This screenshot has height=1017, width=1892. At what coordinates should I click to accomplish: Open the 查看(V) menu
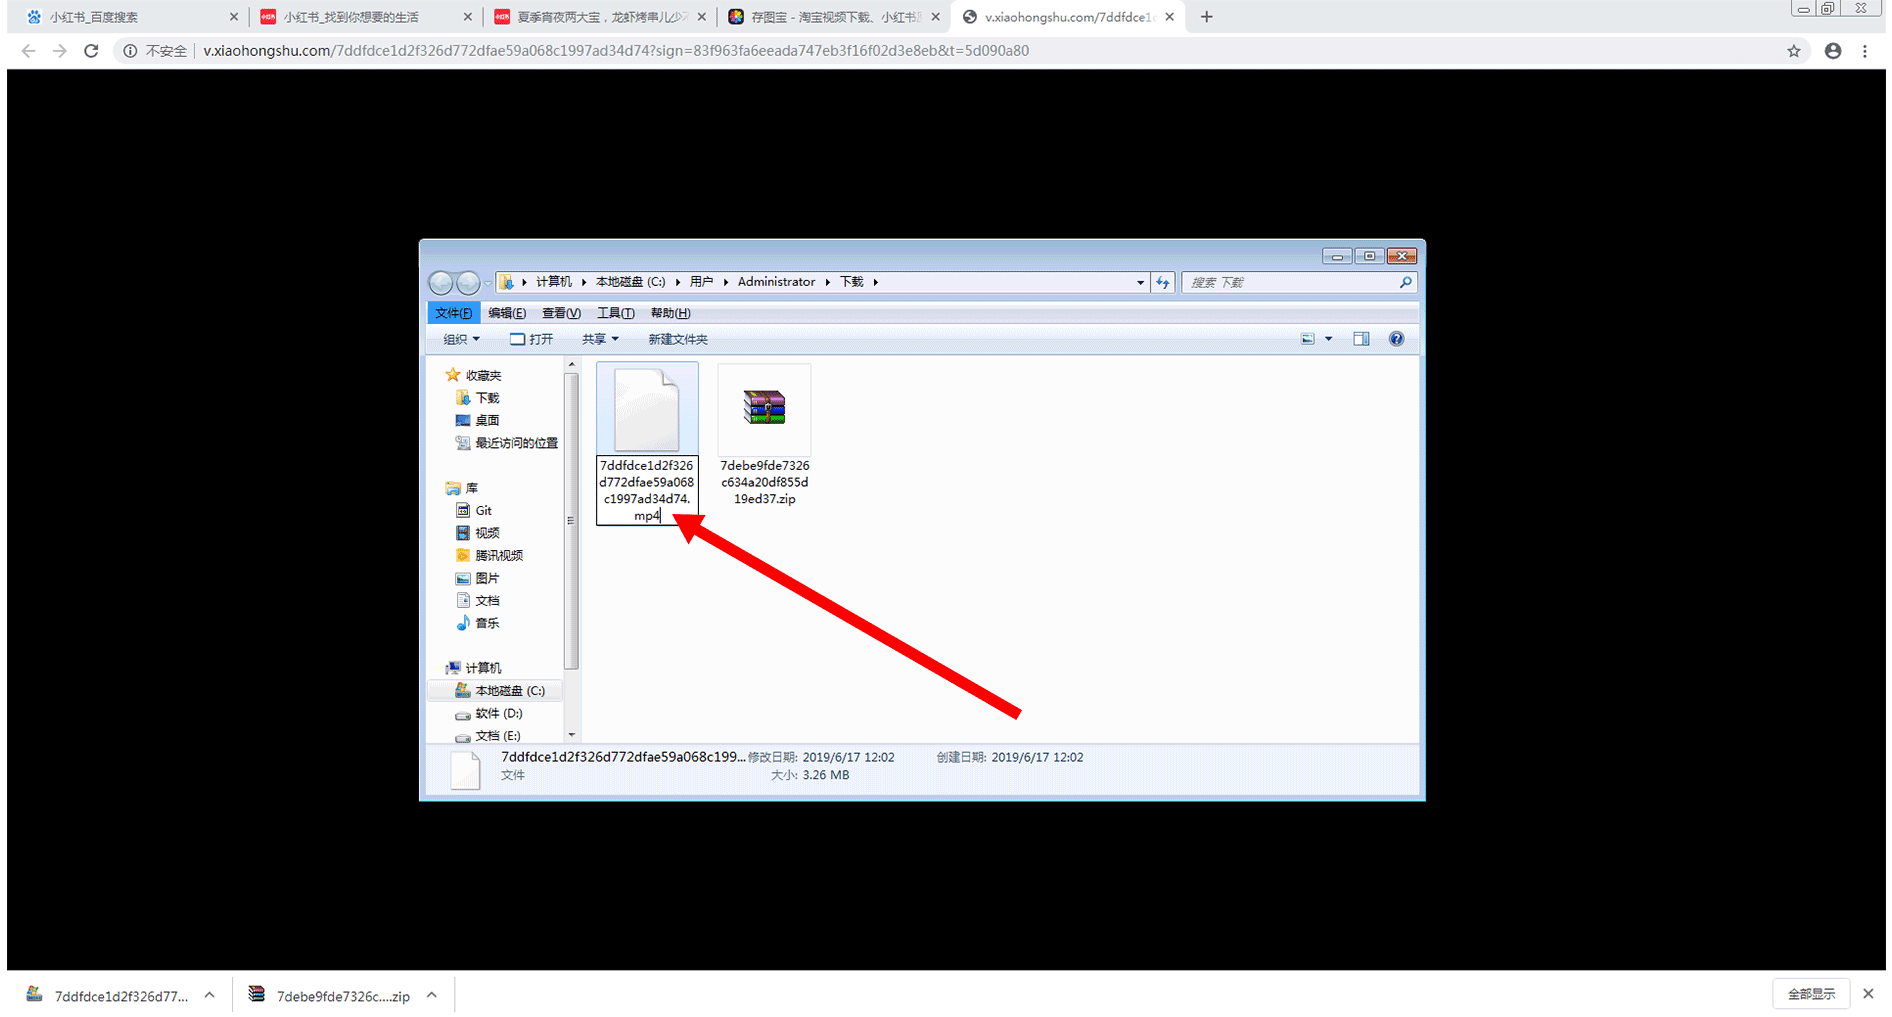coord(561,313)
